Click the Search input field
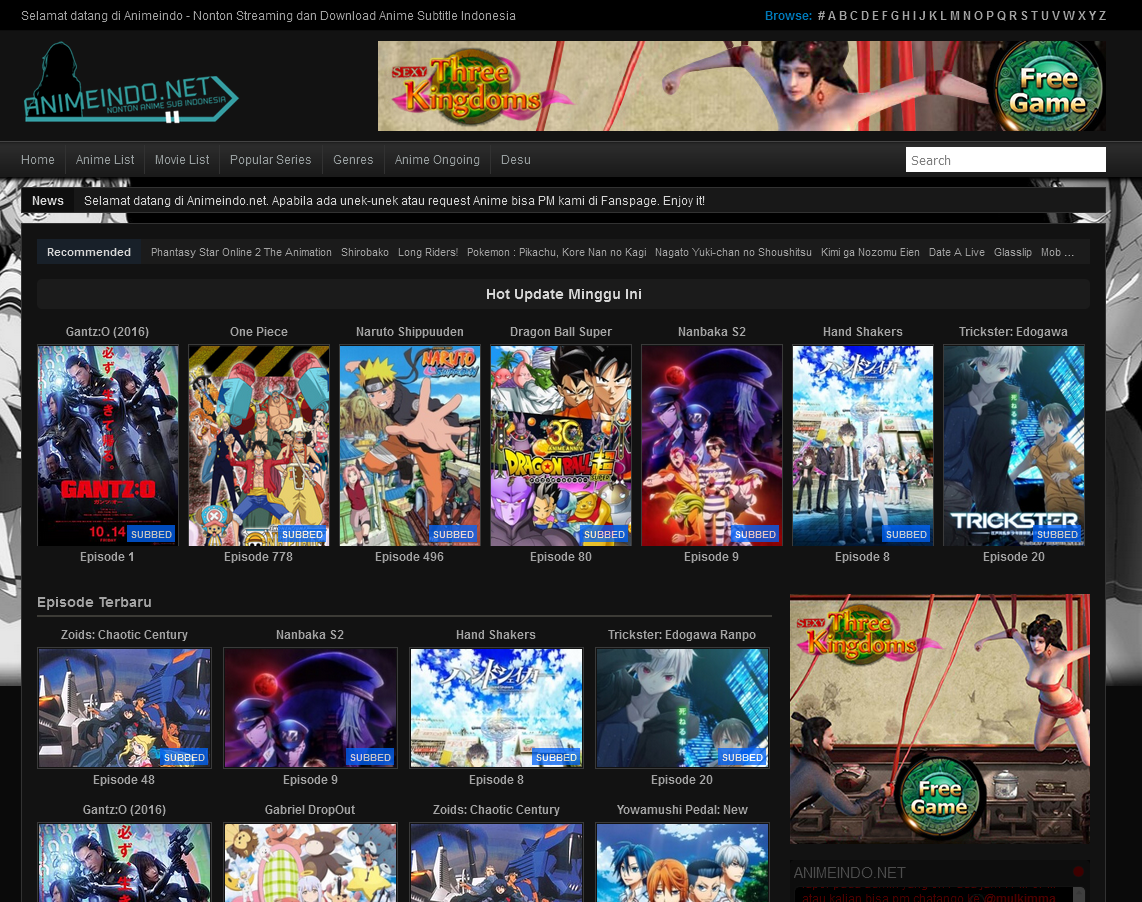 point(1006,160)
